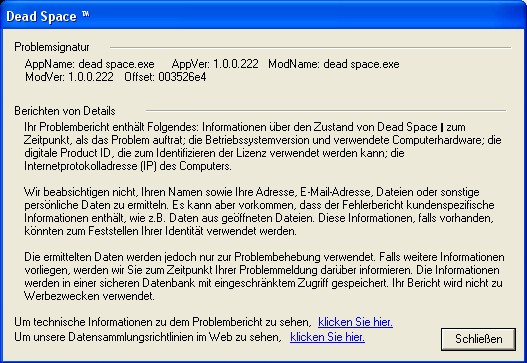Click the paragraph starting 'Wir beabsichtigen nicht'

click(x=259, y=211)
